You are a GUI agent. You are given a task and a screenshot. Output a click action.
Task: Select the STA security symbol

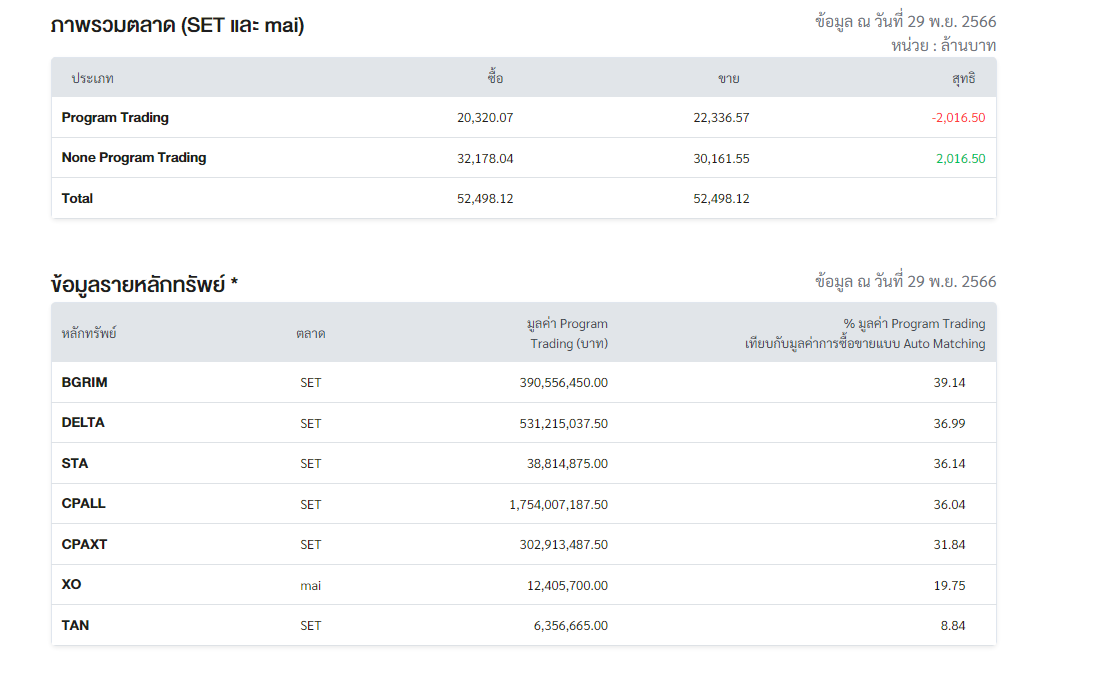tap(75, 463)
